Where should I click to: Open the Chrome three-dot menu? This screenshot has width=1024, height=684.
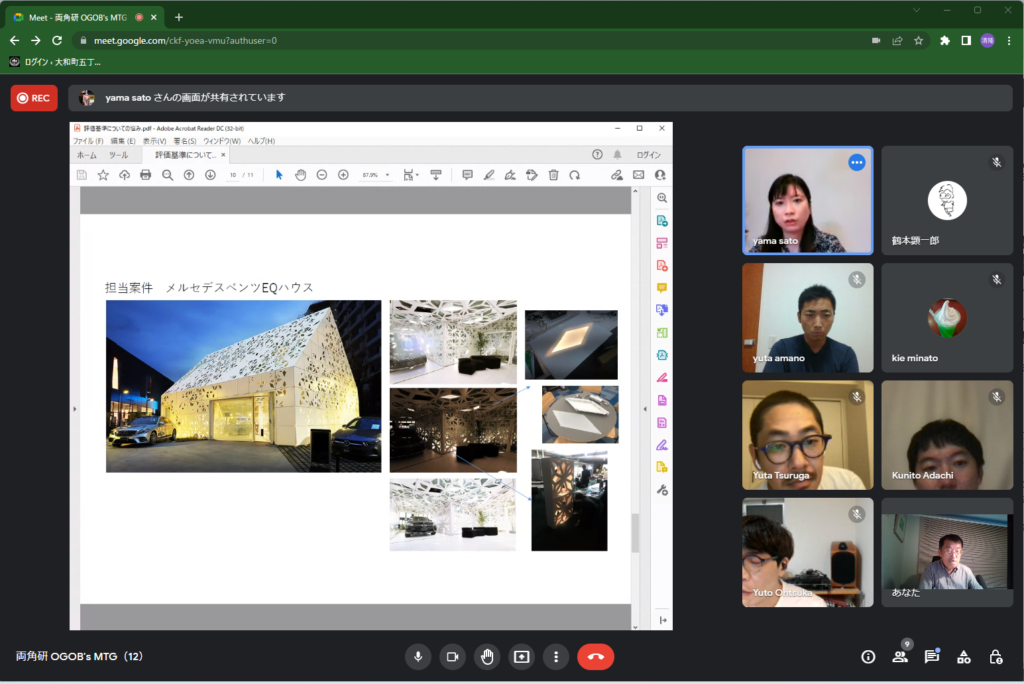1008,40
